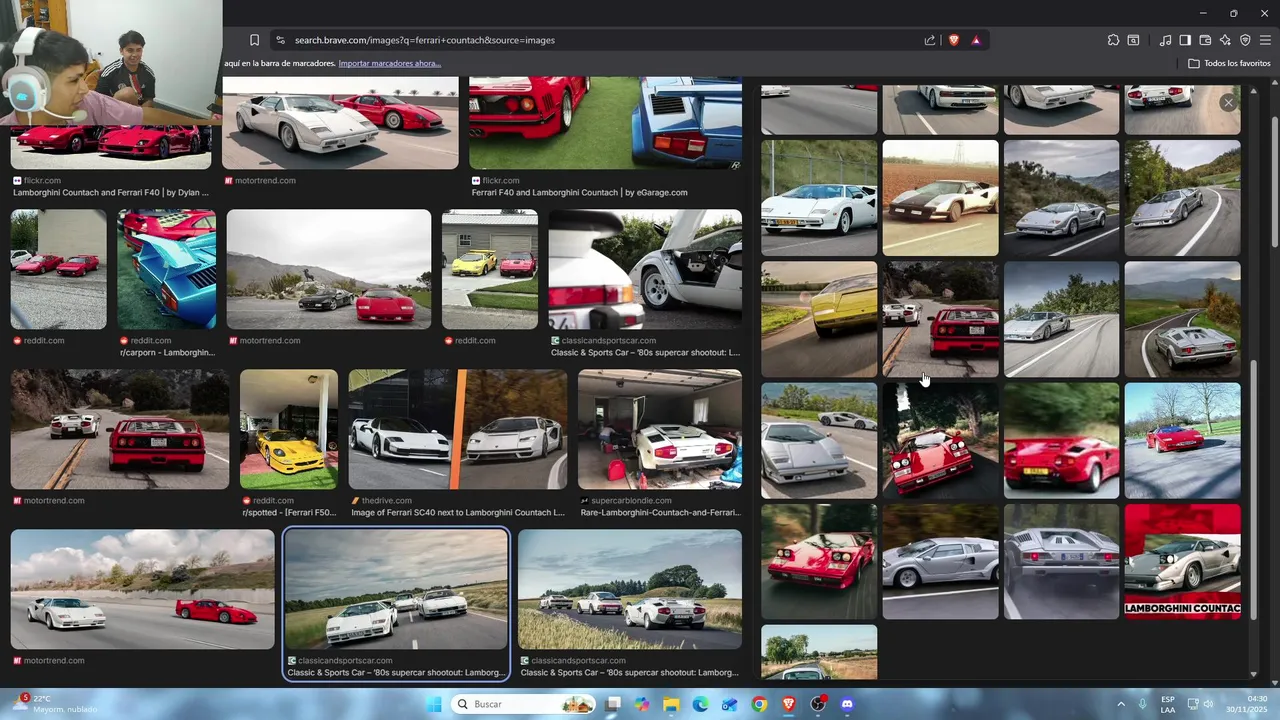
Task: Click thedrive.com source label
Action: pyautogui.click(x=386, y=500)
